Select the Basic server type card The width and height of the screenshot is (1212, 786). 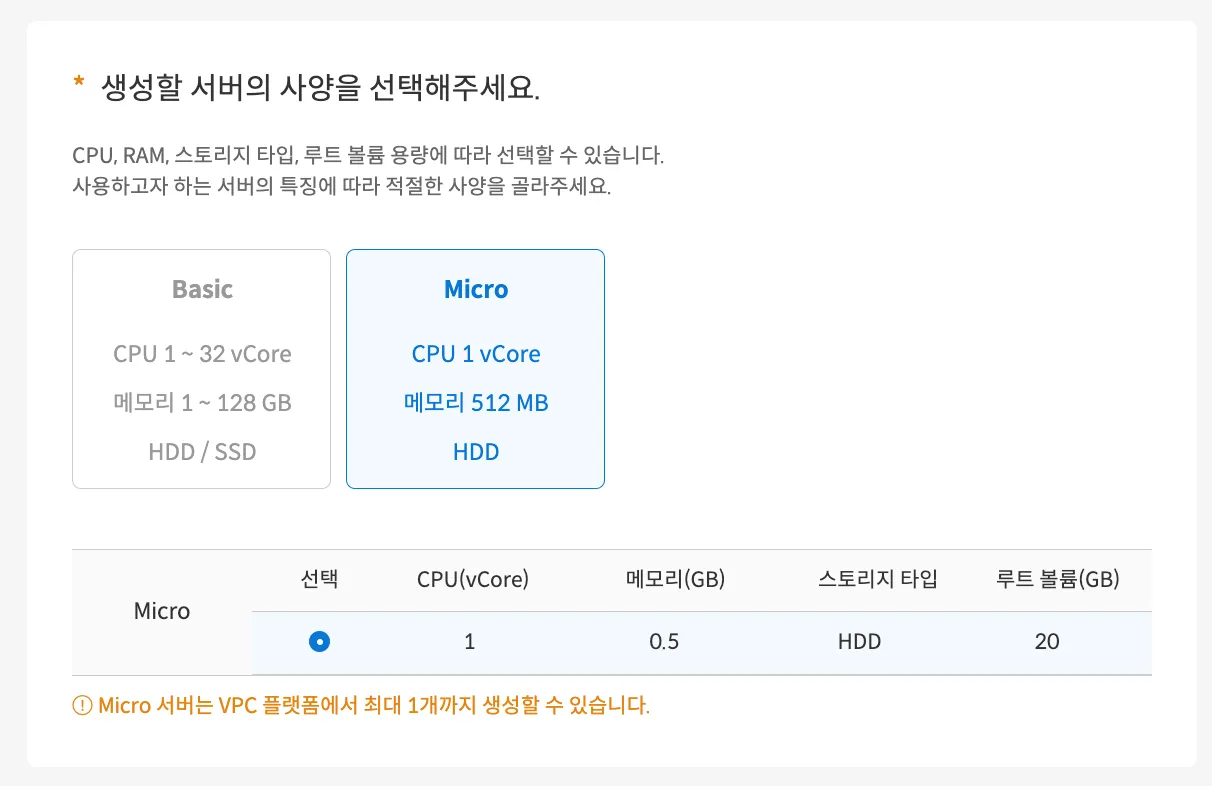tap(201, 369)
